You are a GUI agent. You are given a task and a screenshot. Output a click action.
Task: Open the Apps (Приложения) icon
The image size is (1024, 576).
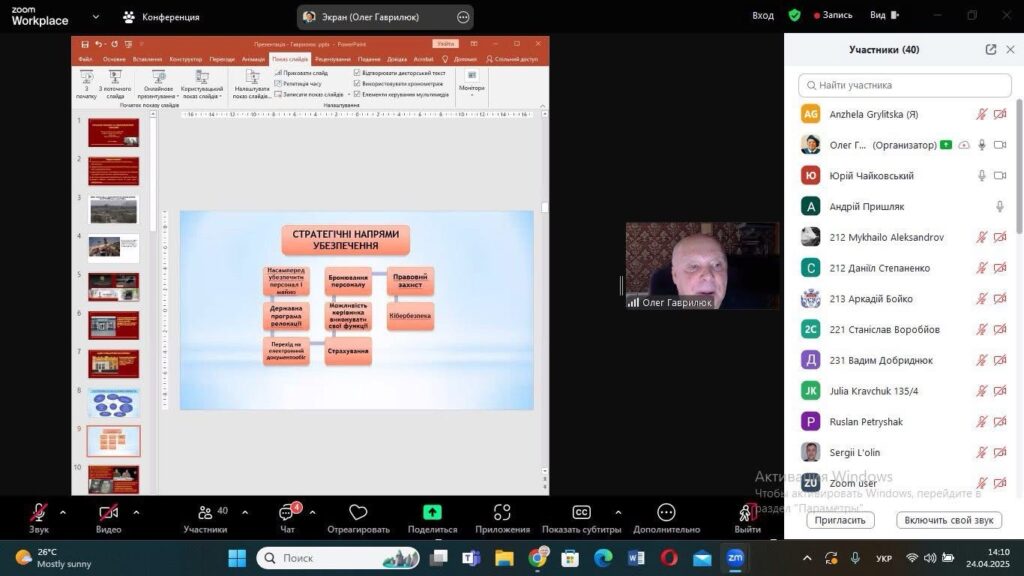tap(502, 513)
